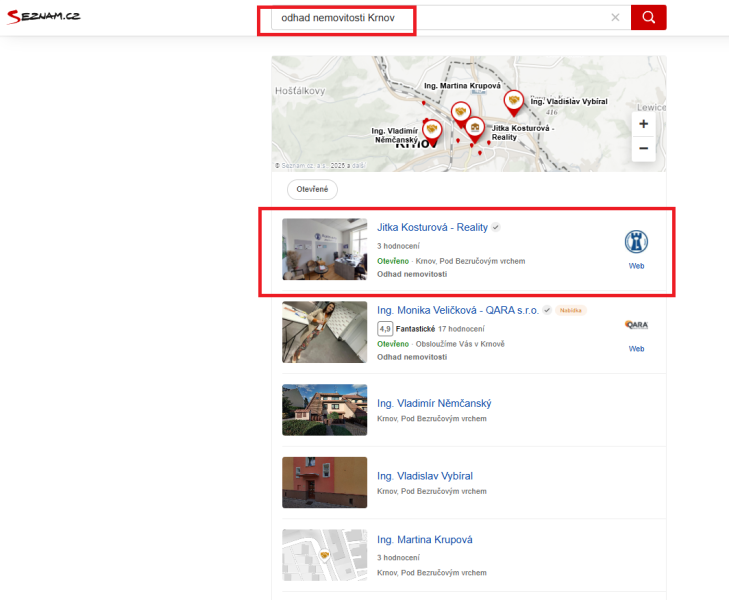Click address text under Ing. Vladimír Němčanský
Screen dimensions: 729x600
(432, 419)
